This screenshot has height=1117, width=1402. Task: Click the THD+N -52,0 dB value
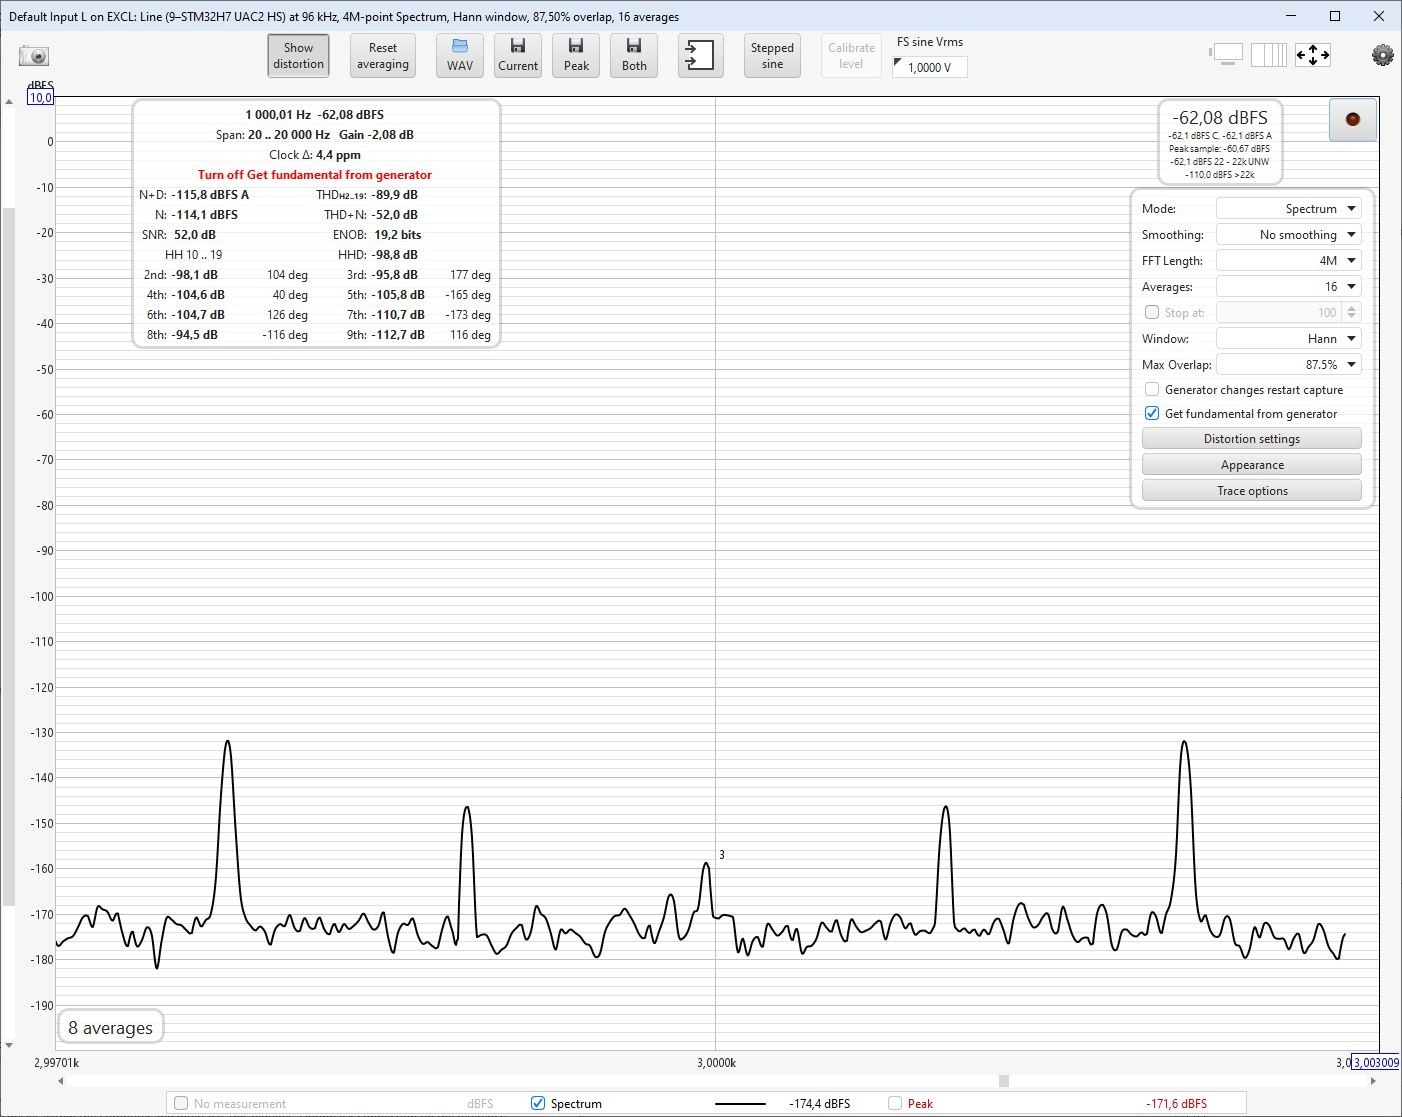pyautogui.click(x=395, y=215)
